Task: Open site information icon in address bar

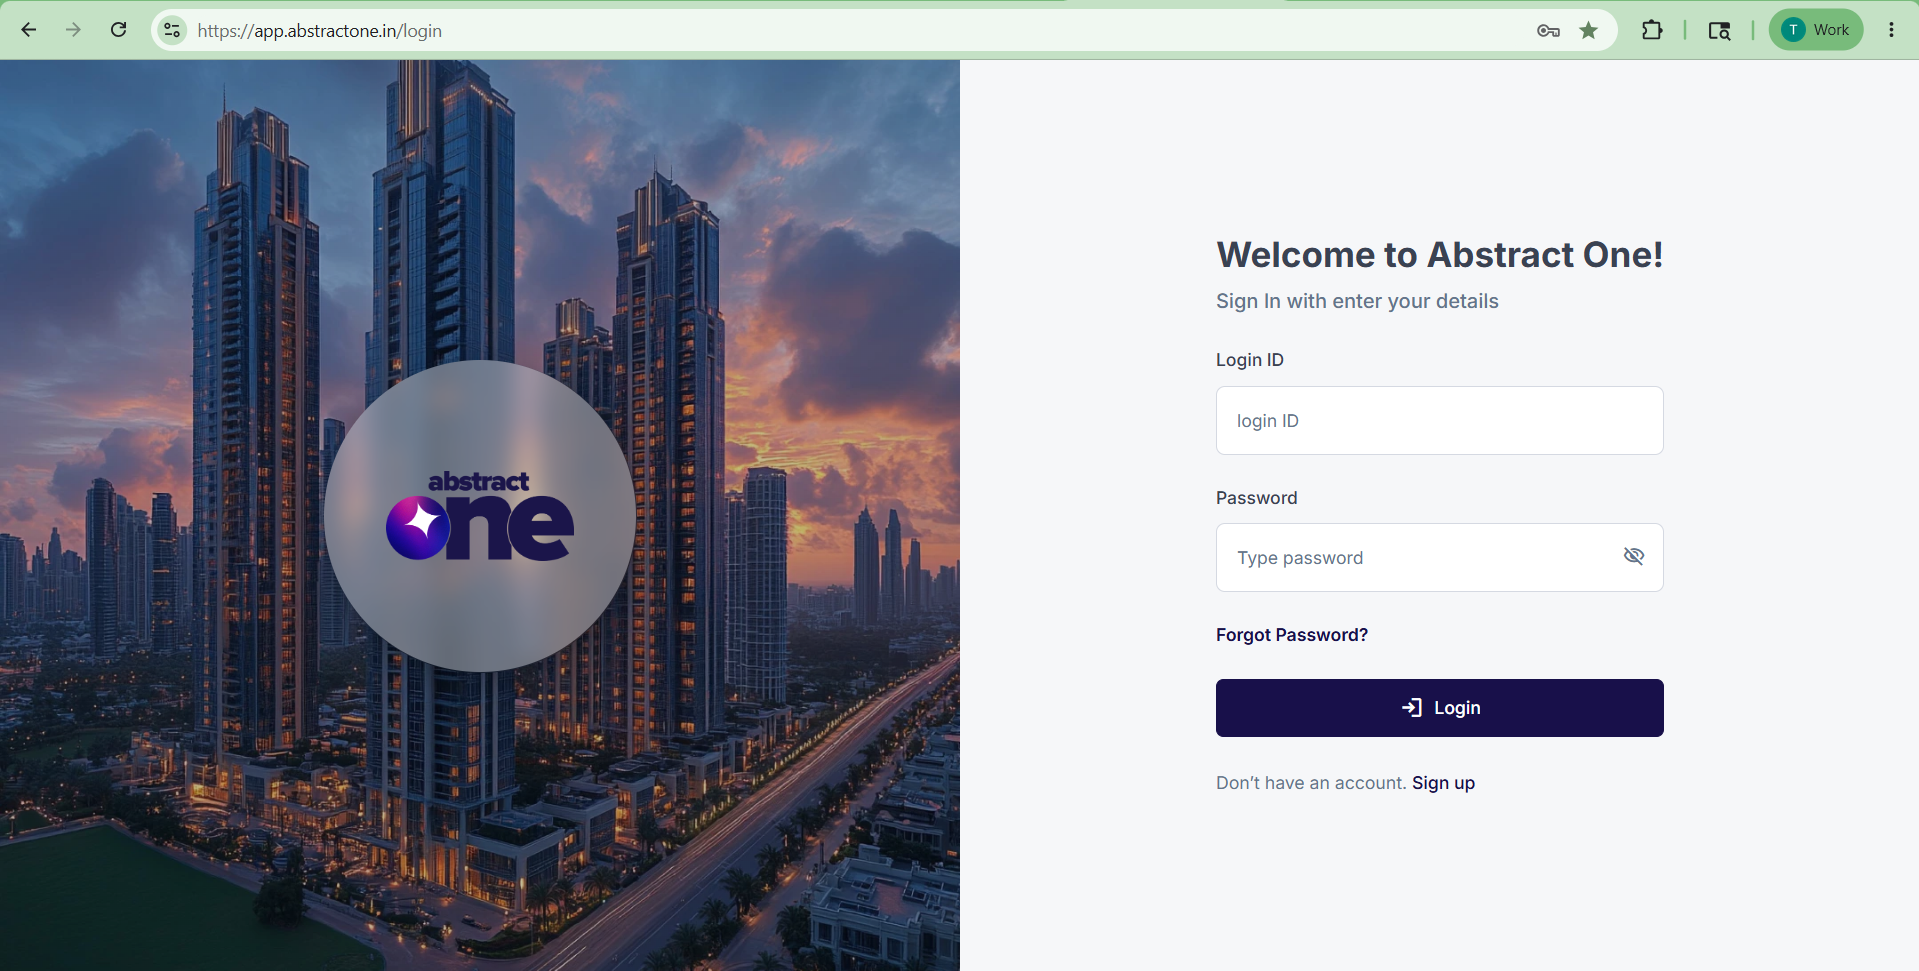Action: 172,30
